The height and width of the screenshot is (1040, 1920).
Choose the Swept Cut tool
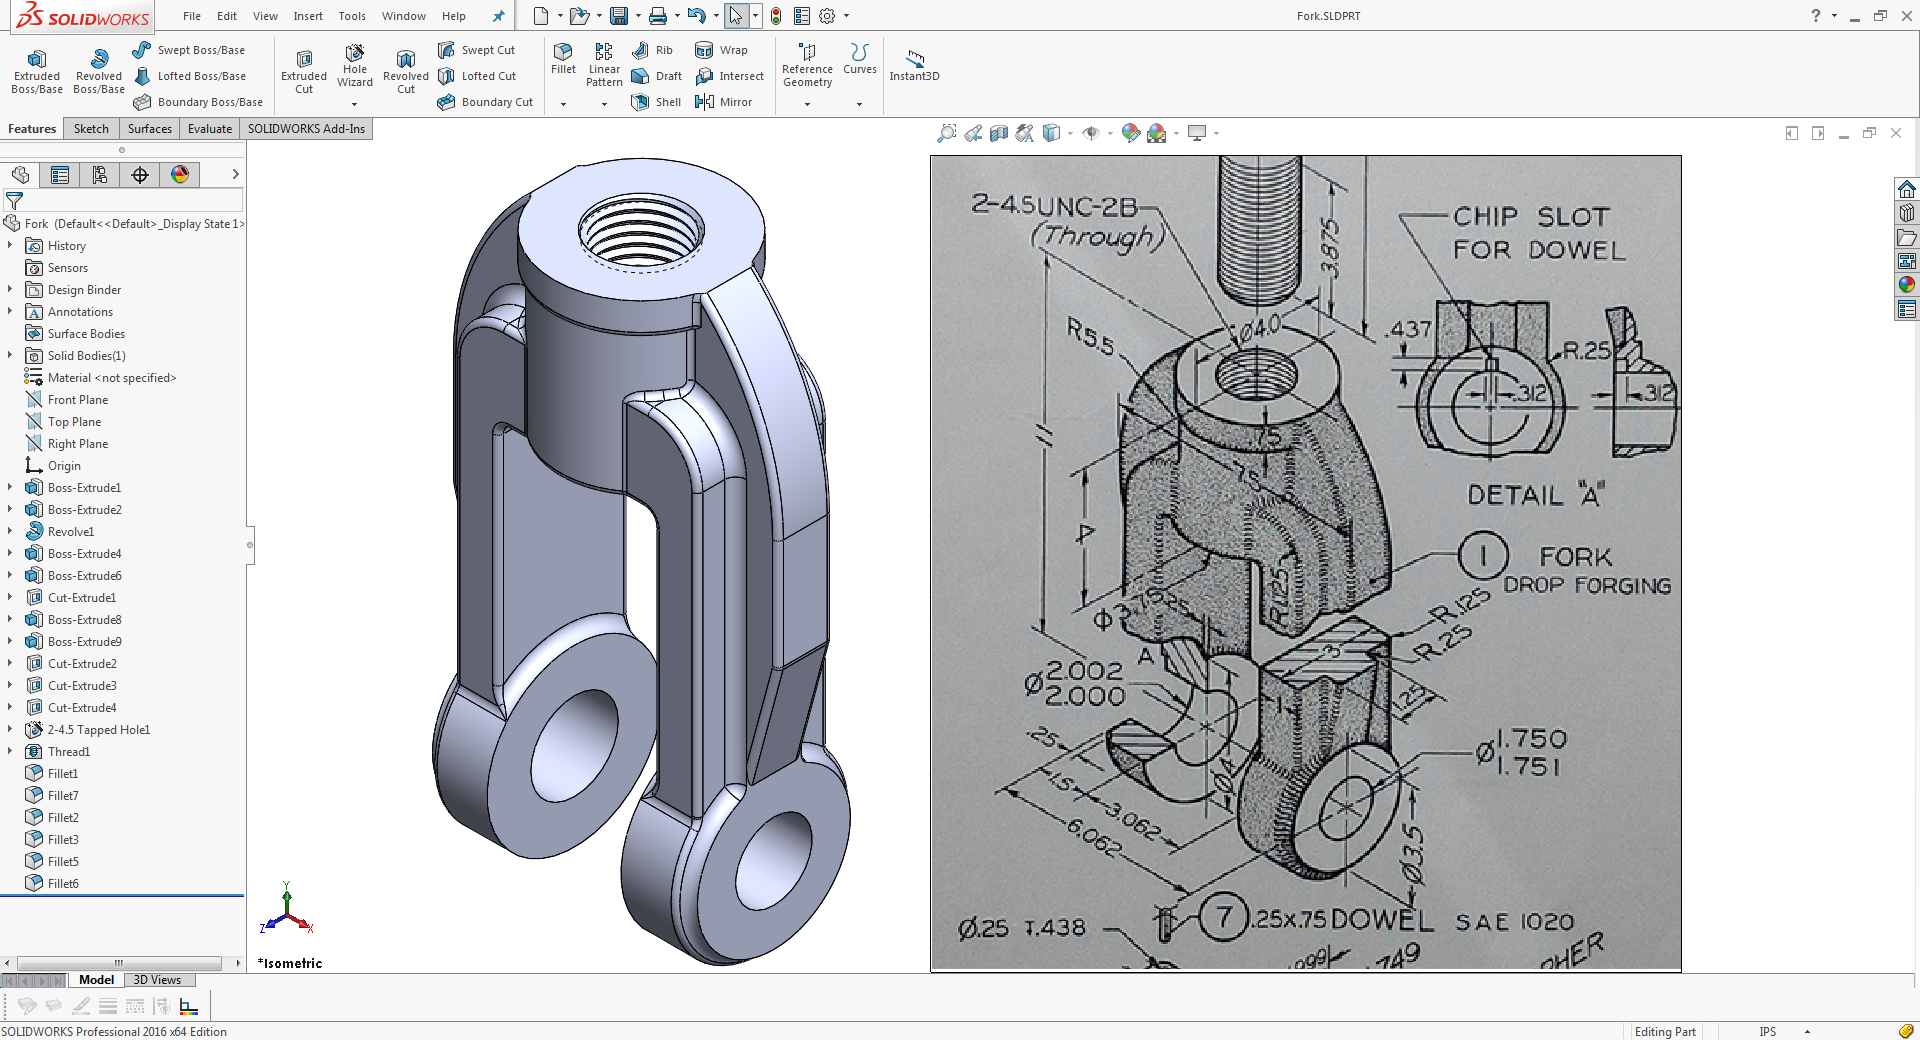pyautogui.click(x=476, y=50)
